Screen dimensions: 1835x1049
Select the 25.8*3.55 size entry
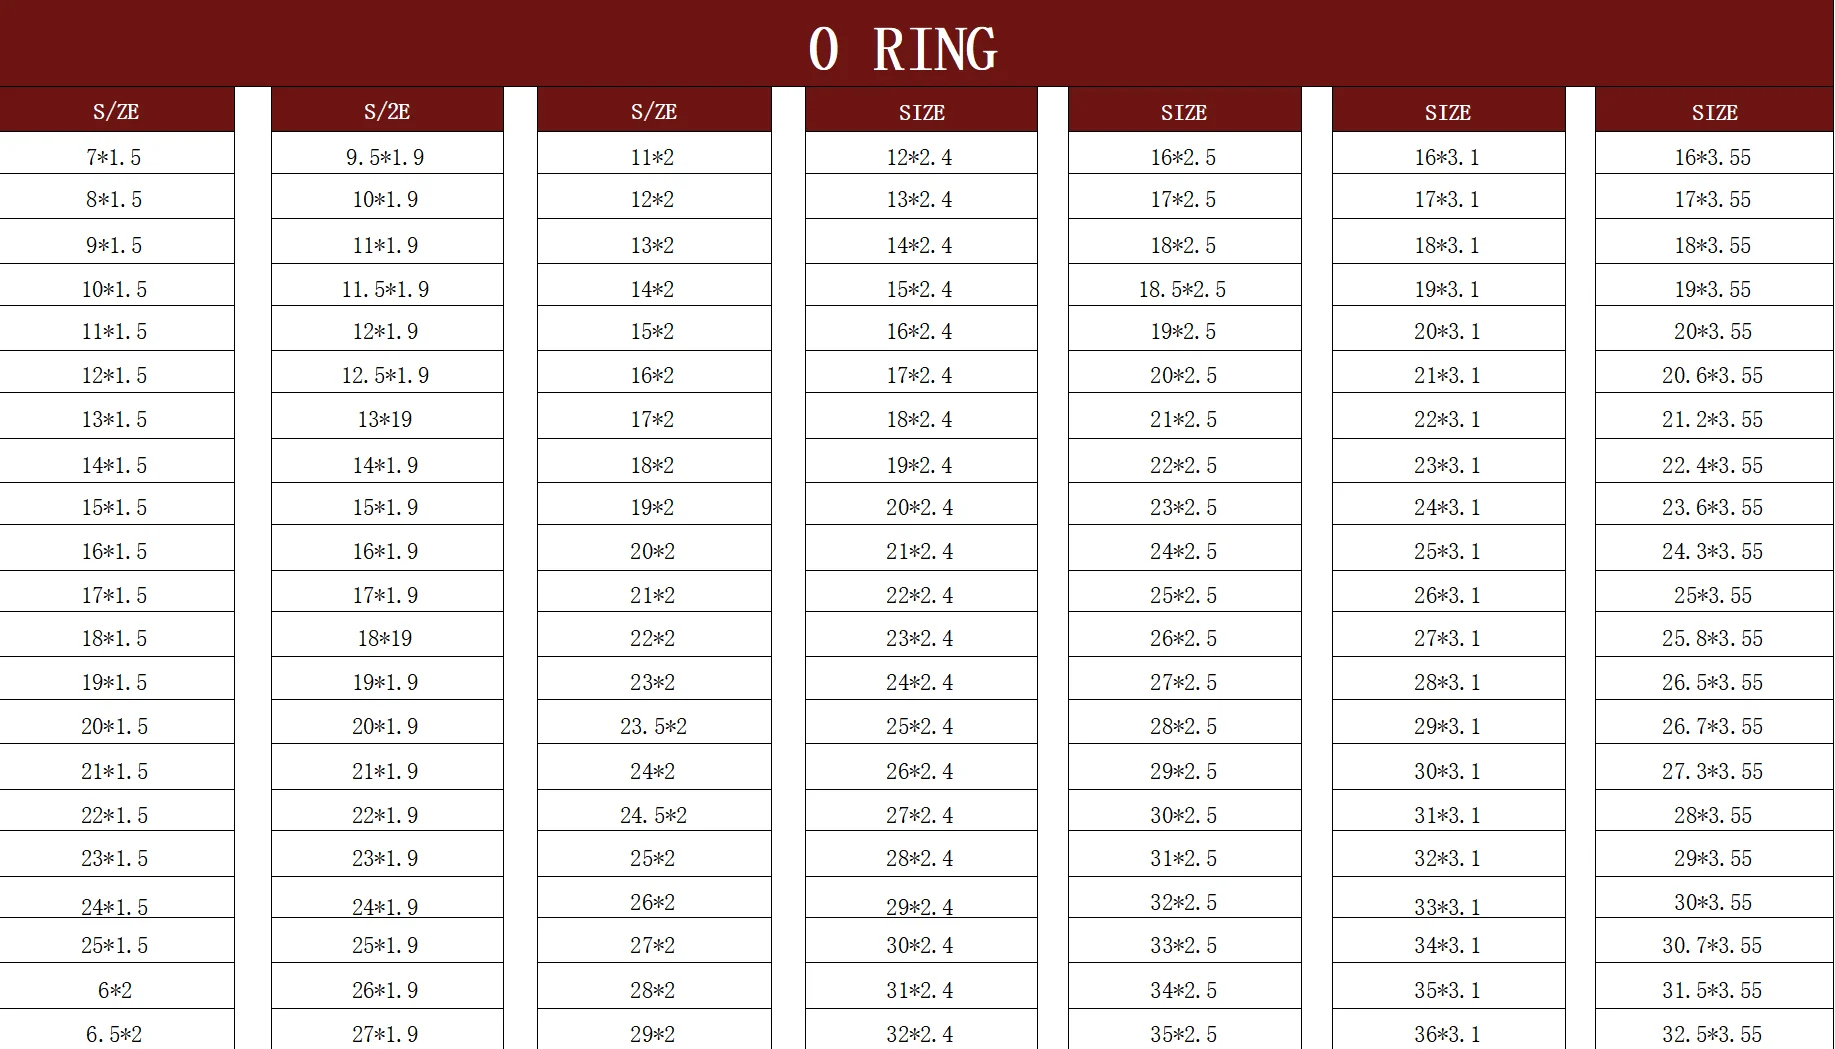[1713, 638]
